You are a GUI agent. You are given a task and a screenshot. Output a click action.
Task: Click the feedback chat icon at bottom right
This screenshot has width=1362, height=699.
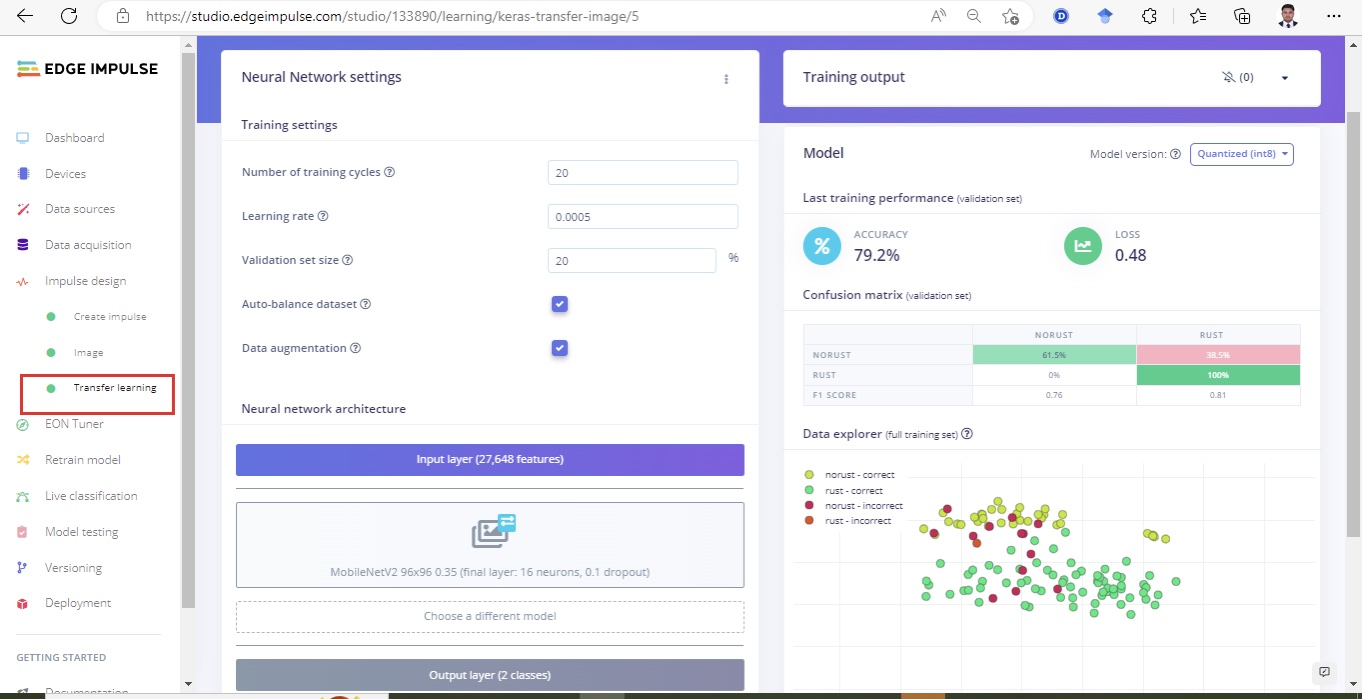tap(1324, 671)
